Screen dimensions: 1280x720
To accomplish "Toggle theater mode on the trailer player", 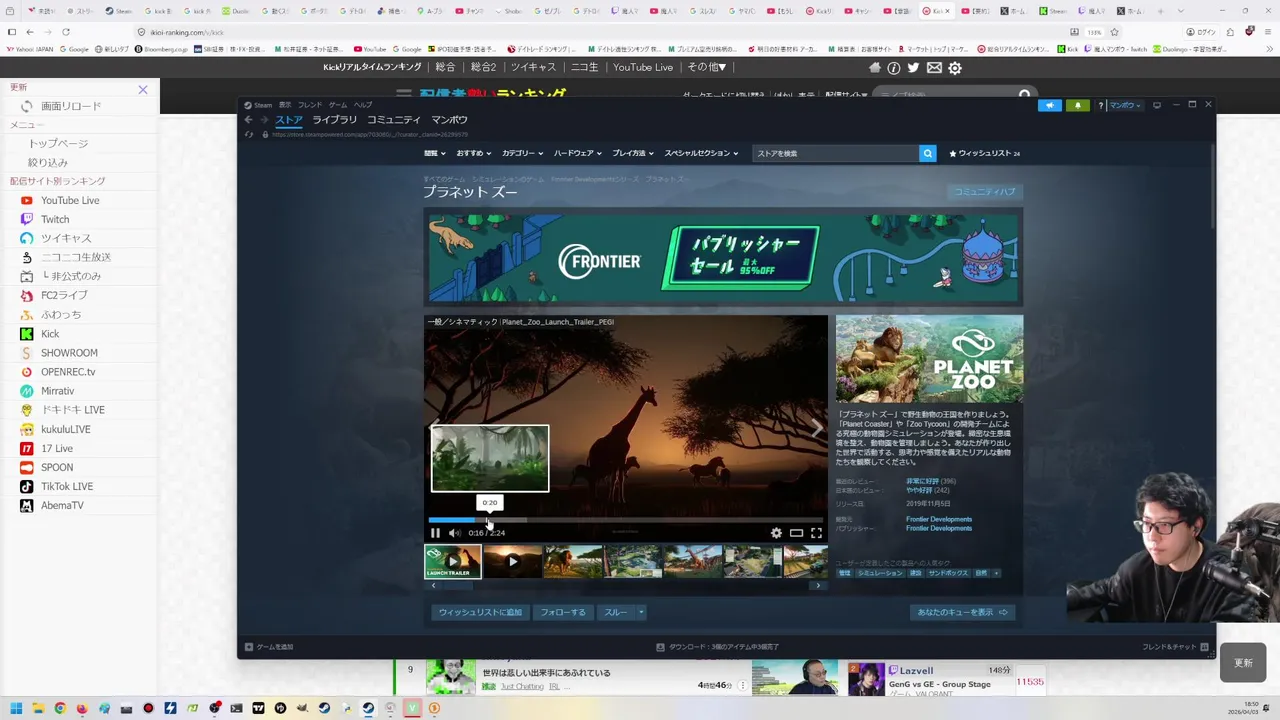I will pos(796,533).
